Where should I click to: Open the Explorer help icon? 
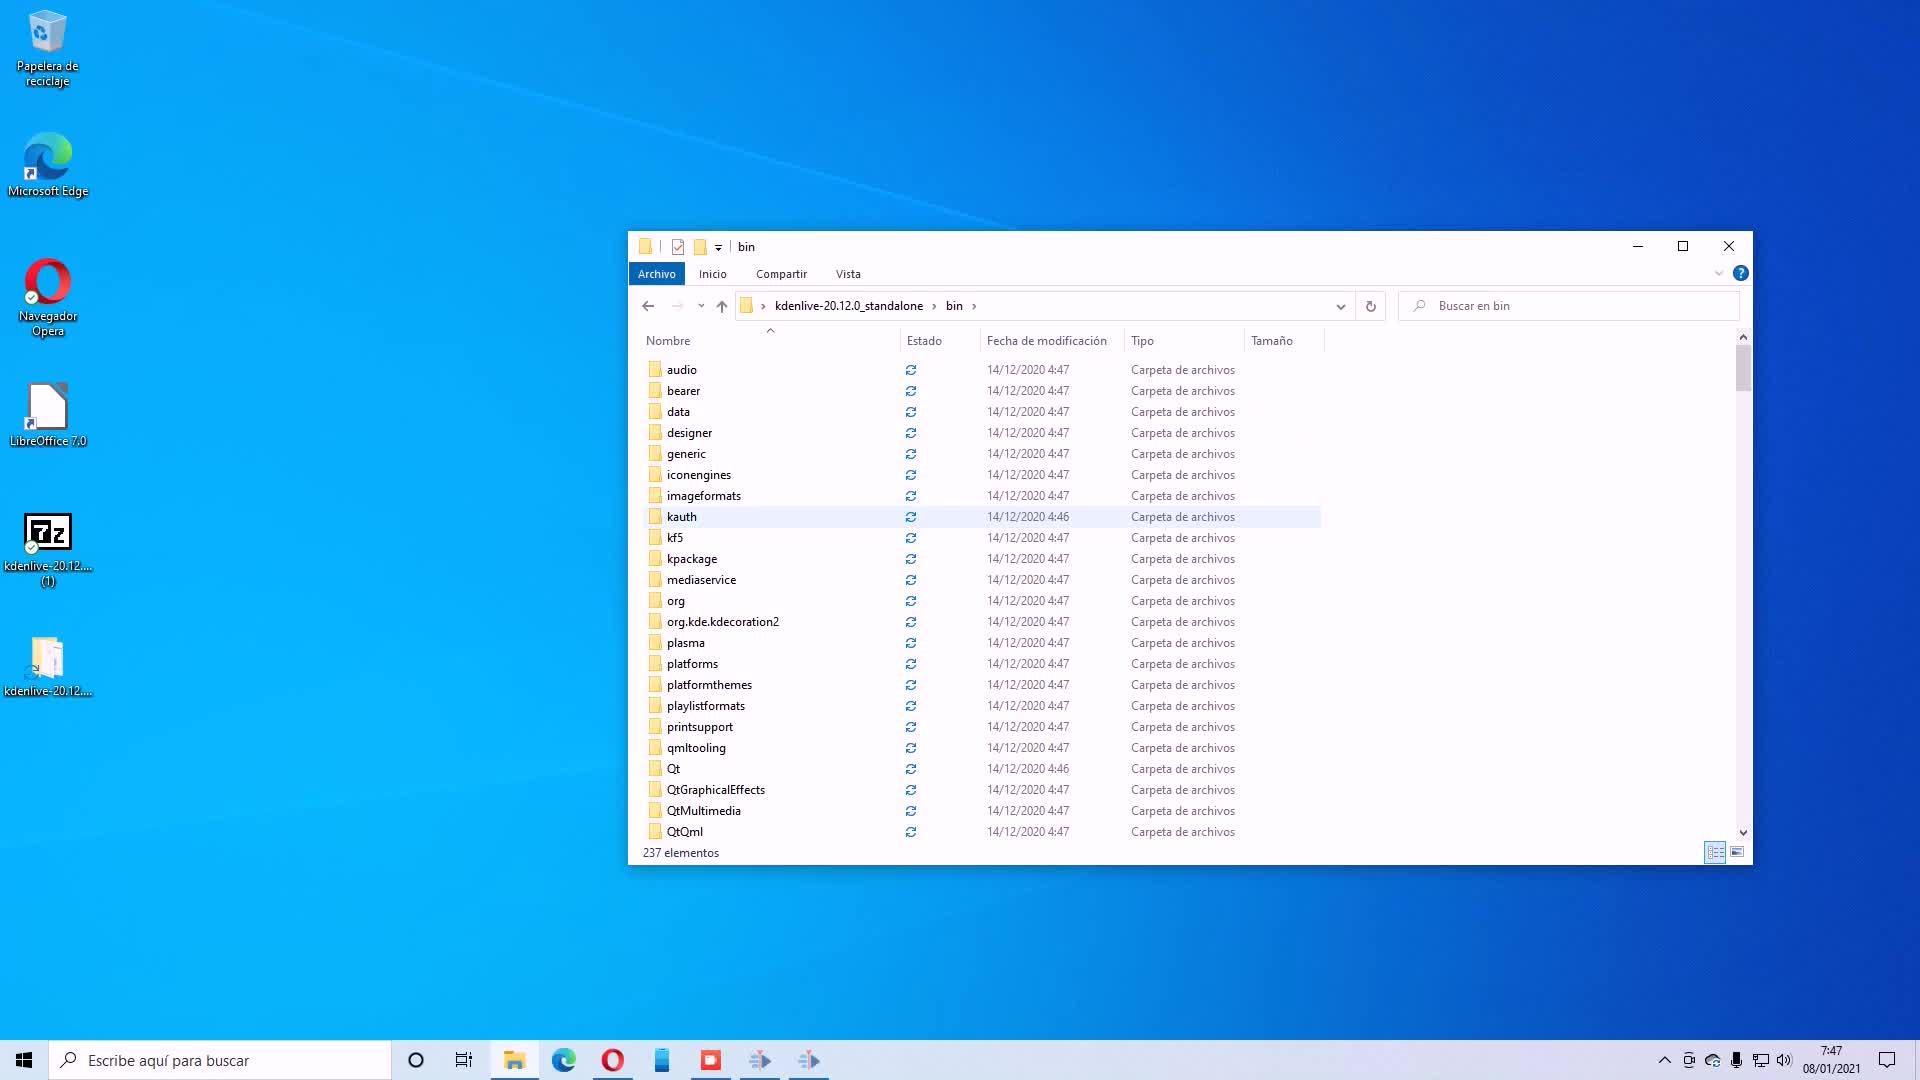tap(1740, 273)
